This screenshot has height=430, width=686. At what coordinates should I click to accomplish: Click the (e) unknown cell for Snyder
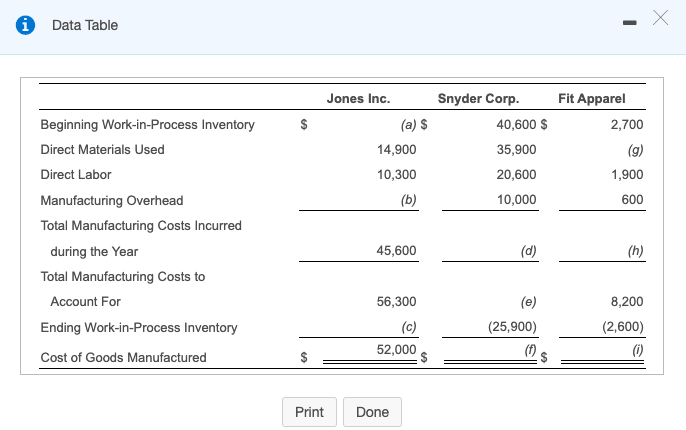click(528, 301)
